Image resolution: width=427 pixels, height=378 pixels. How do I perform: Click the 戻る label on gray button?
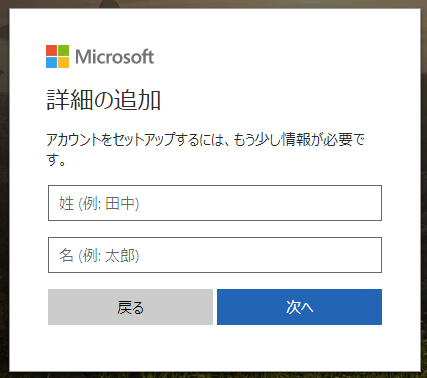coord(130,307)
